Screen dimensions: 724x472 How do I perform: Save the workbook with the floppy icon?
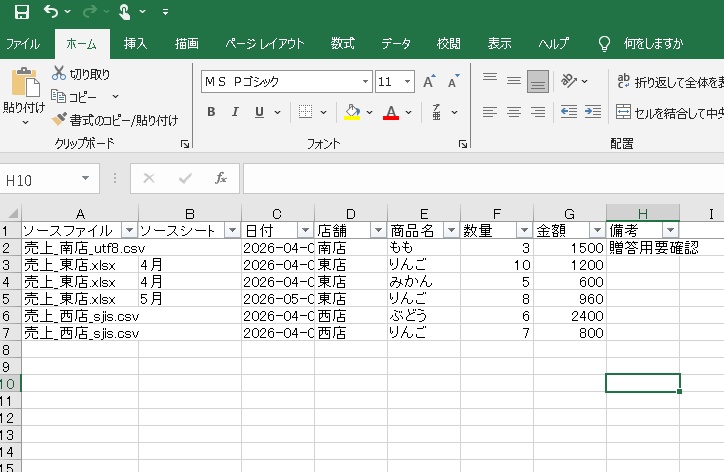22,12
